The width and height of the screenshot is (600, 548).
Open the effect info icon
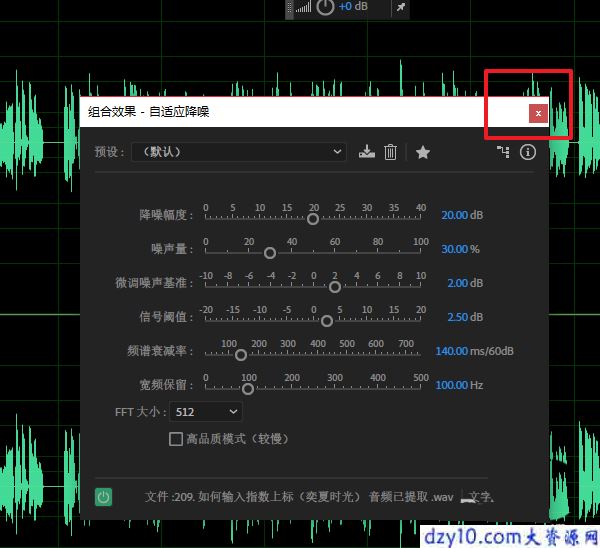[x=528, y=152]
